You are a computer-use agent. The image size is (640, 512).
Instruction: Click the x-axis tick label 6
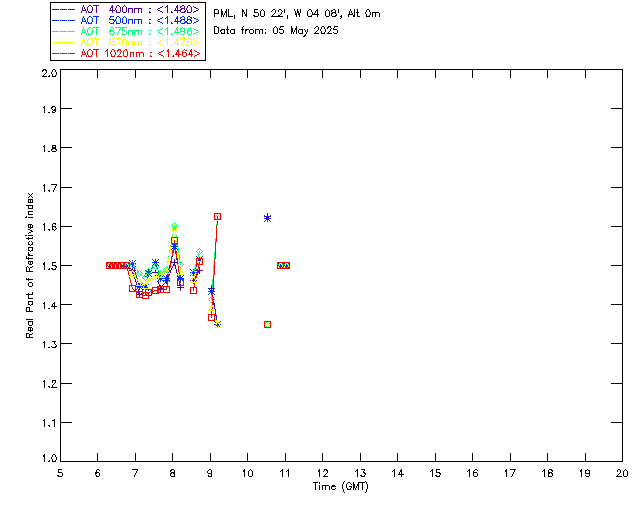pyautogui.click(x=98, y=473)
